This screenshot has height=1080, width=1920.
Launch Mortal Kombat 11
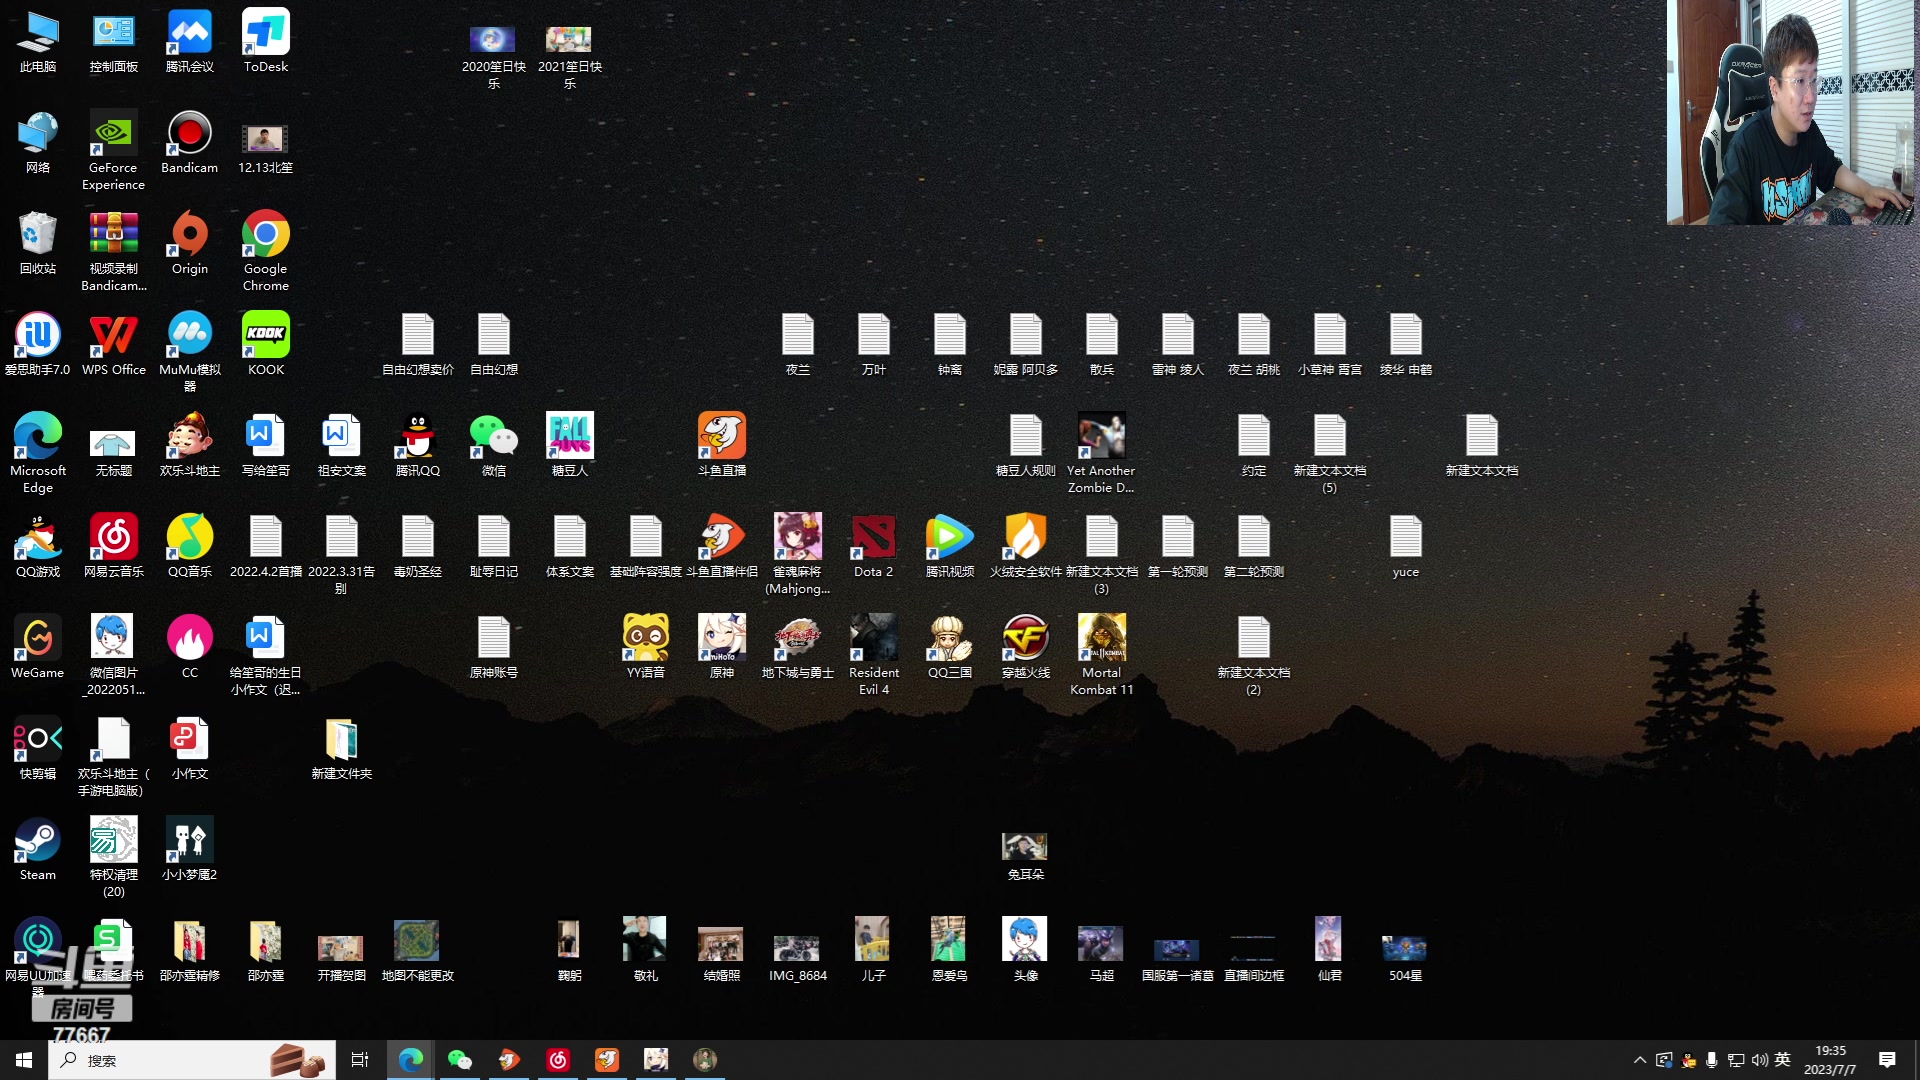[x=1102, y=654]
